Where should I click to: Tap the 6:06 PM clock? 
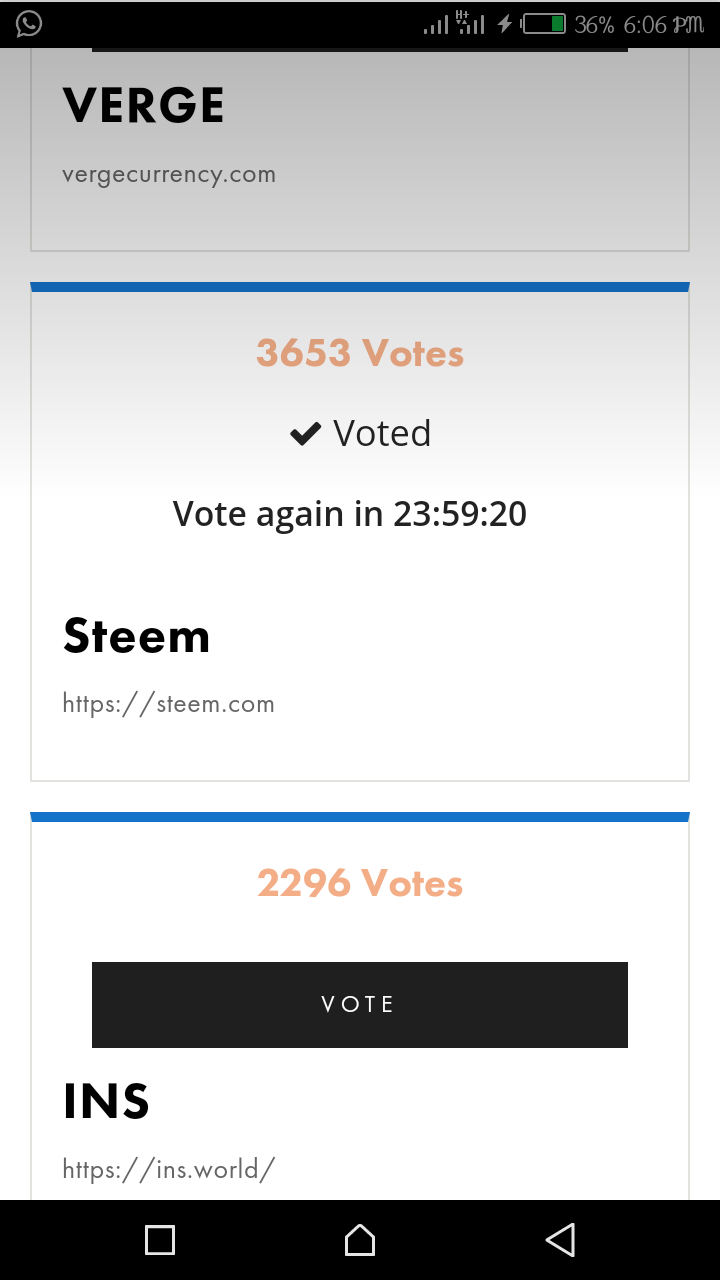point(663,24)
